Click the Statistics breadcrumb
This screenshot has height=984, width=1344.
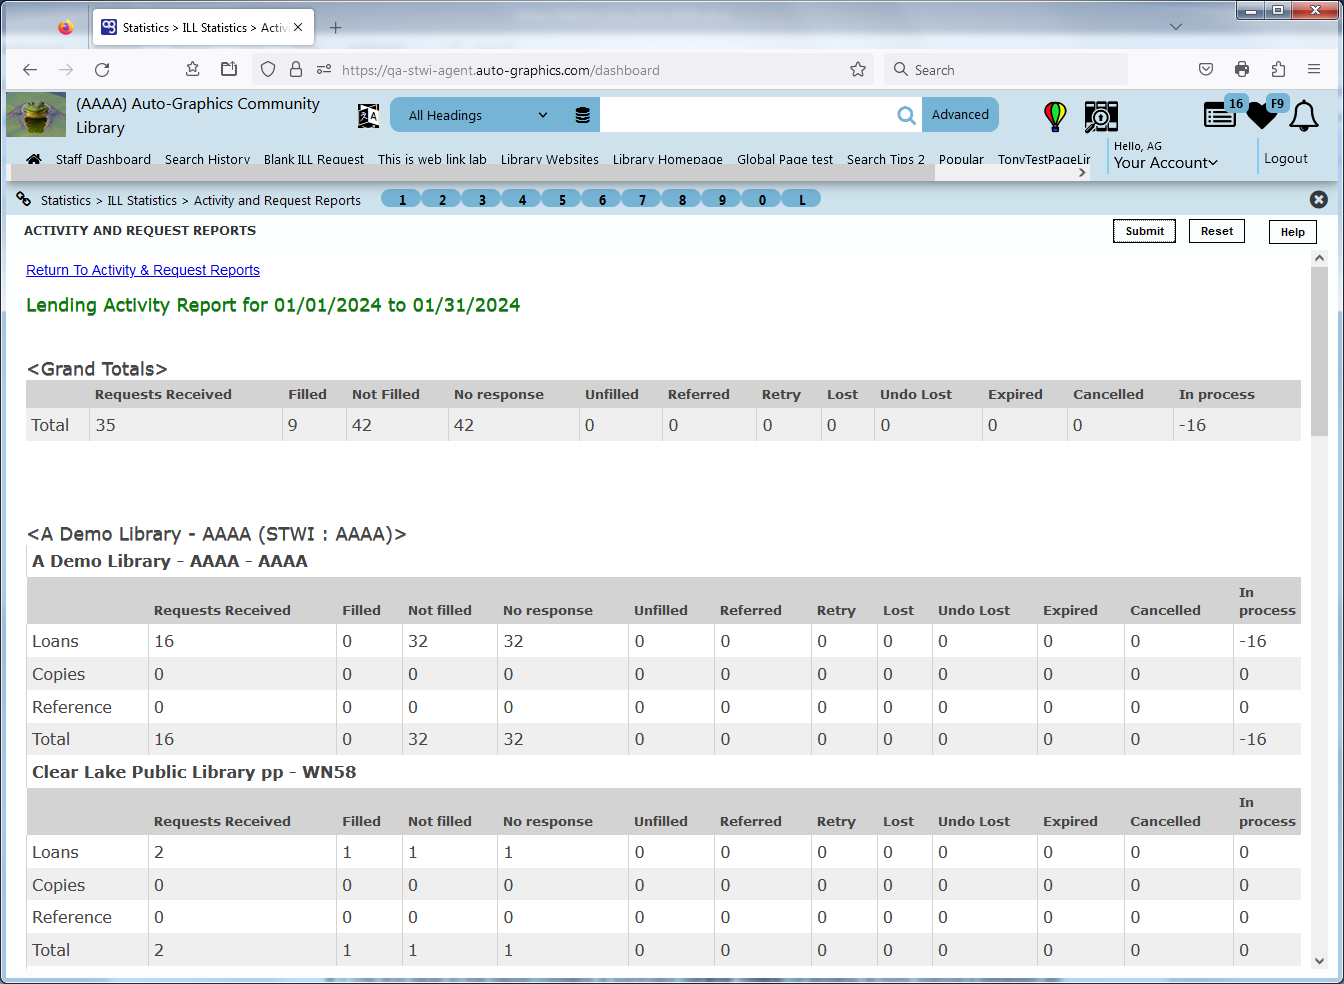pyautogui.click(x=66, y=200)
